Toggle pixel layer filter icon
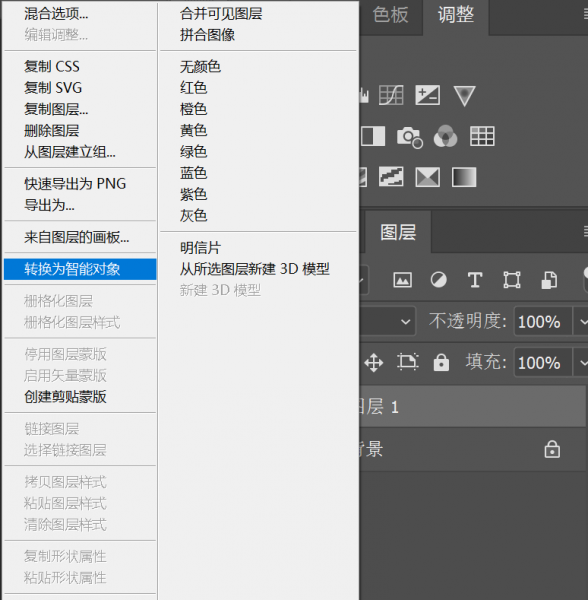 tap(402, 280)
